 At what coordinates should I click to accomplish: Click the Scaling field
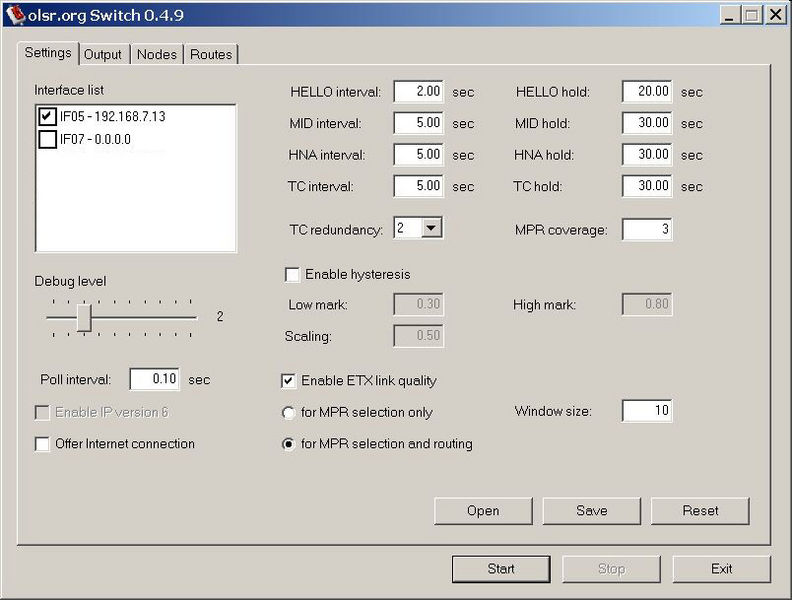419,336
